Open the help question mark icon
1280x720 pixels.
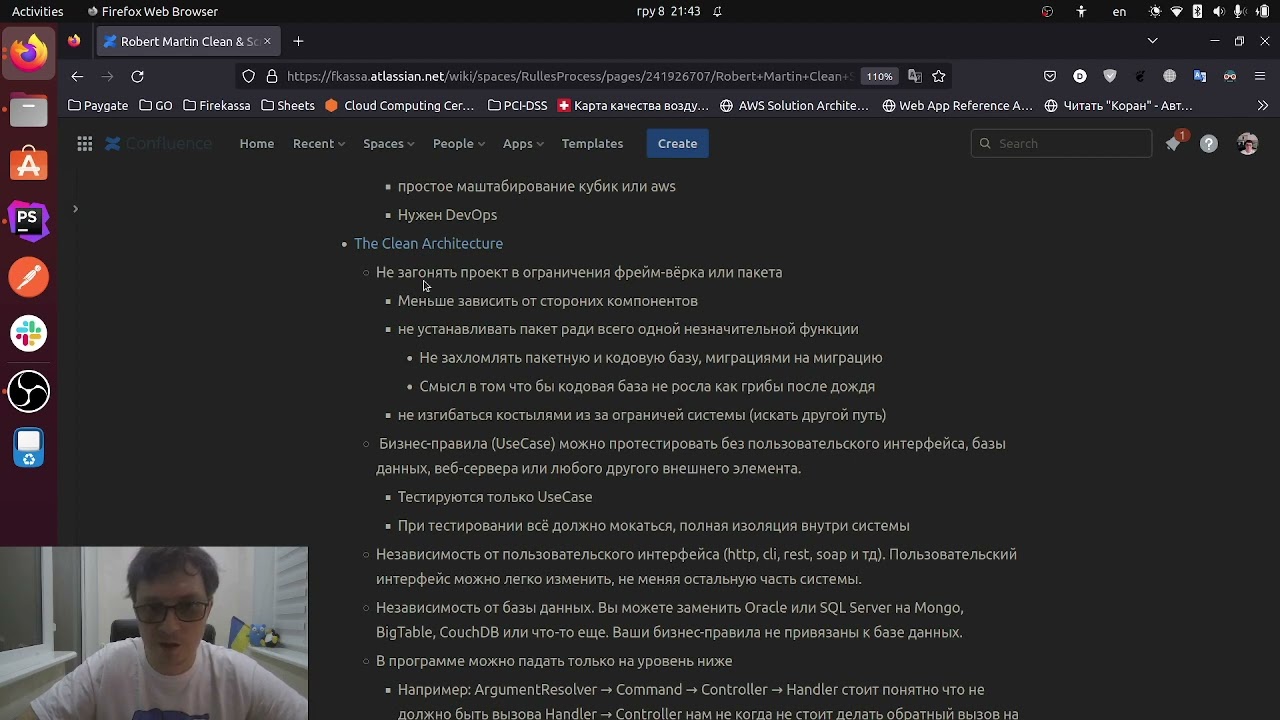(x=1209, y=144)
